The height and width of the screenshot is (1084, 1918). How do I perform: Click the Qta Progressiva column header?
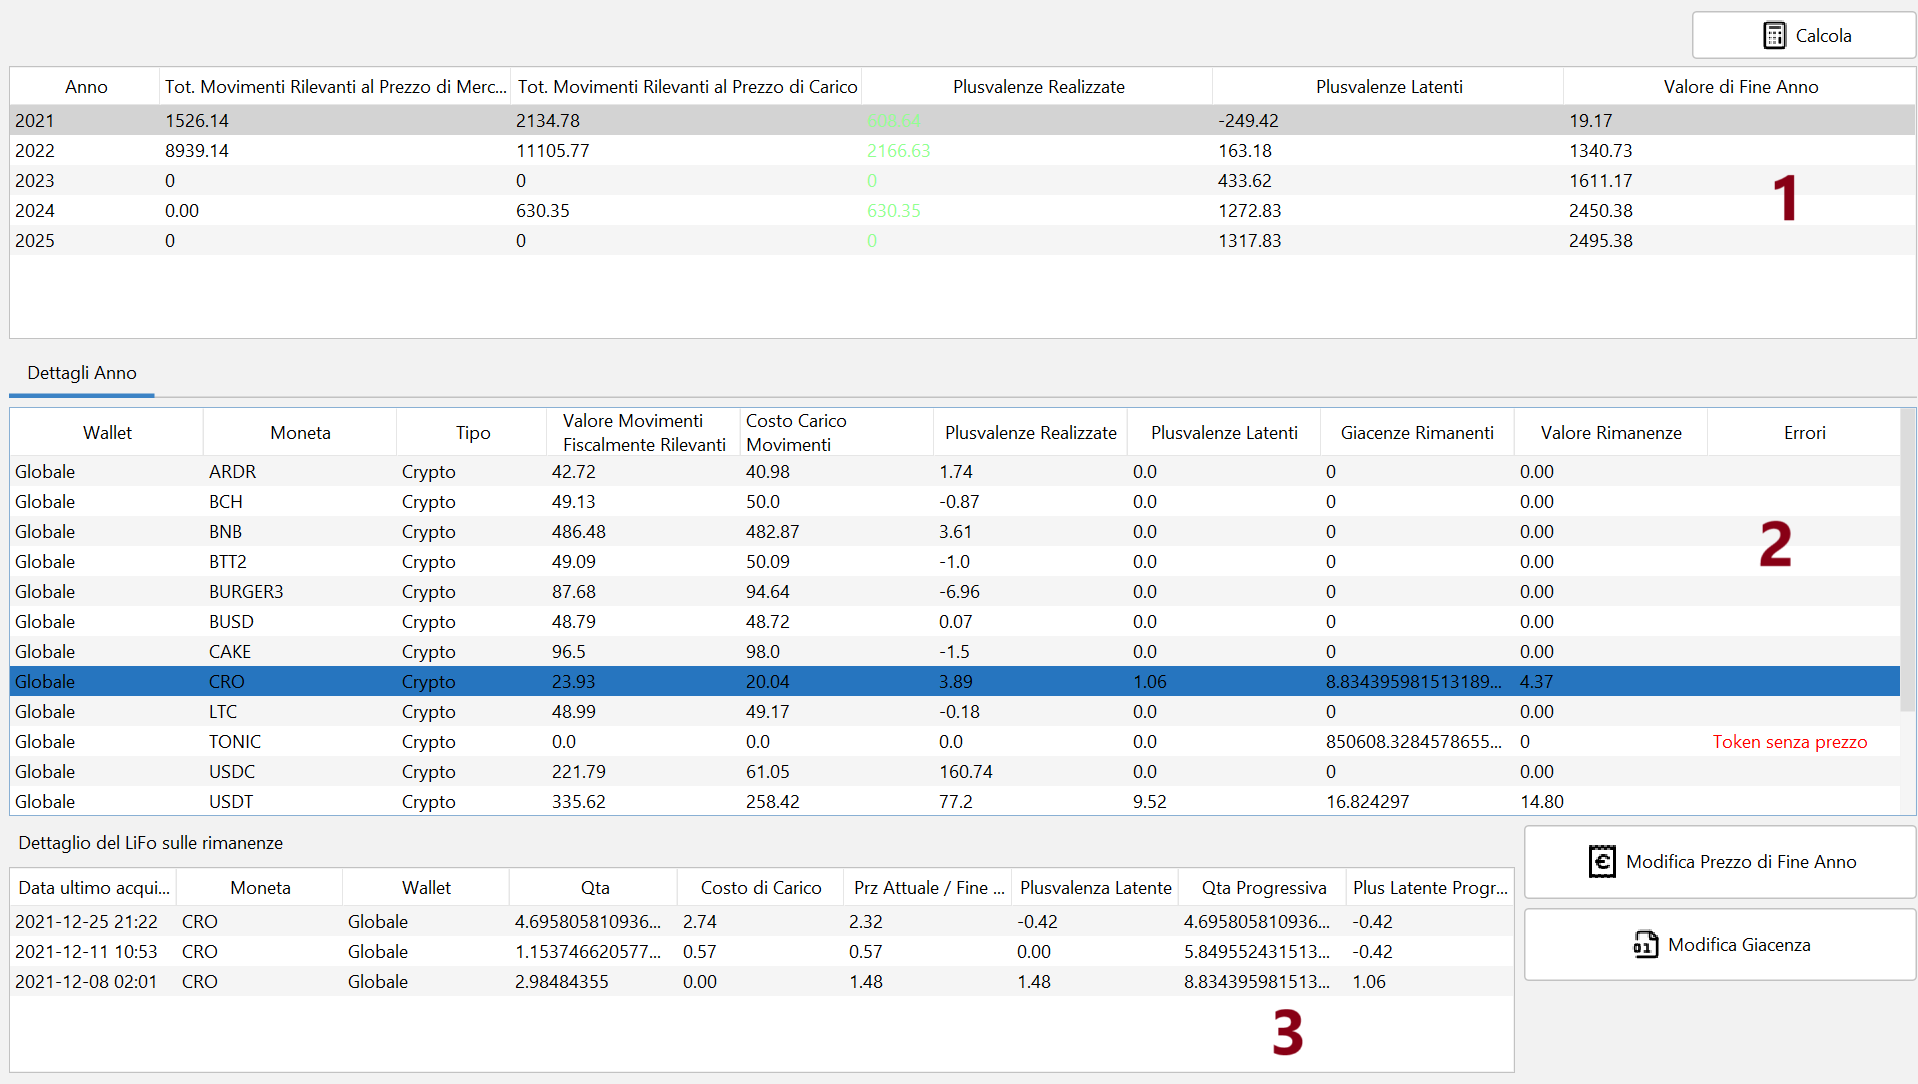tap(1263, 888)
